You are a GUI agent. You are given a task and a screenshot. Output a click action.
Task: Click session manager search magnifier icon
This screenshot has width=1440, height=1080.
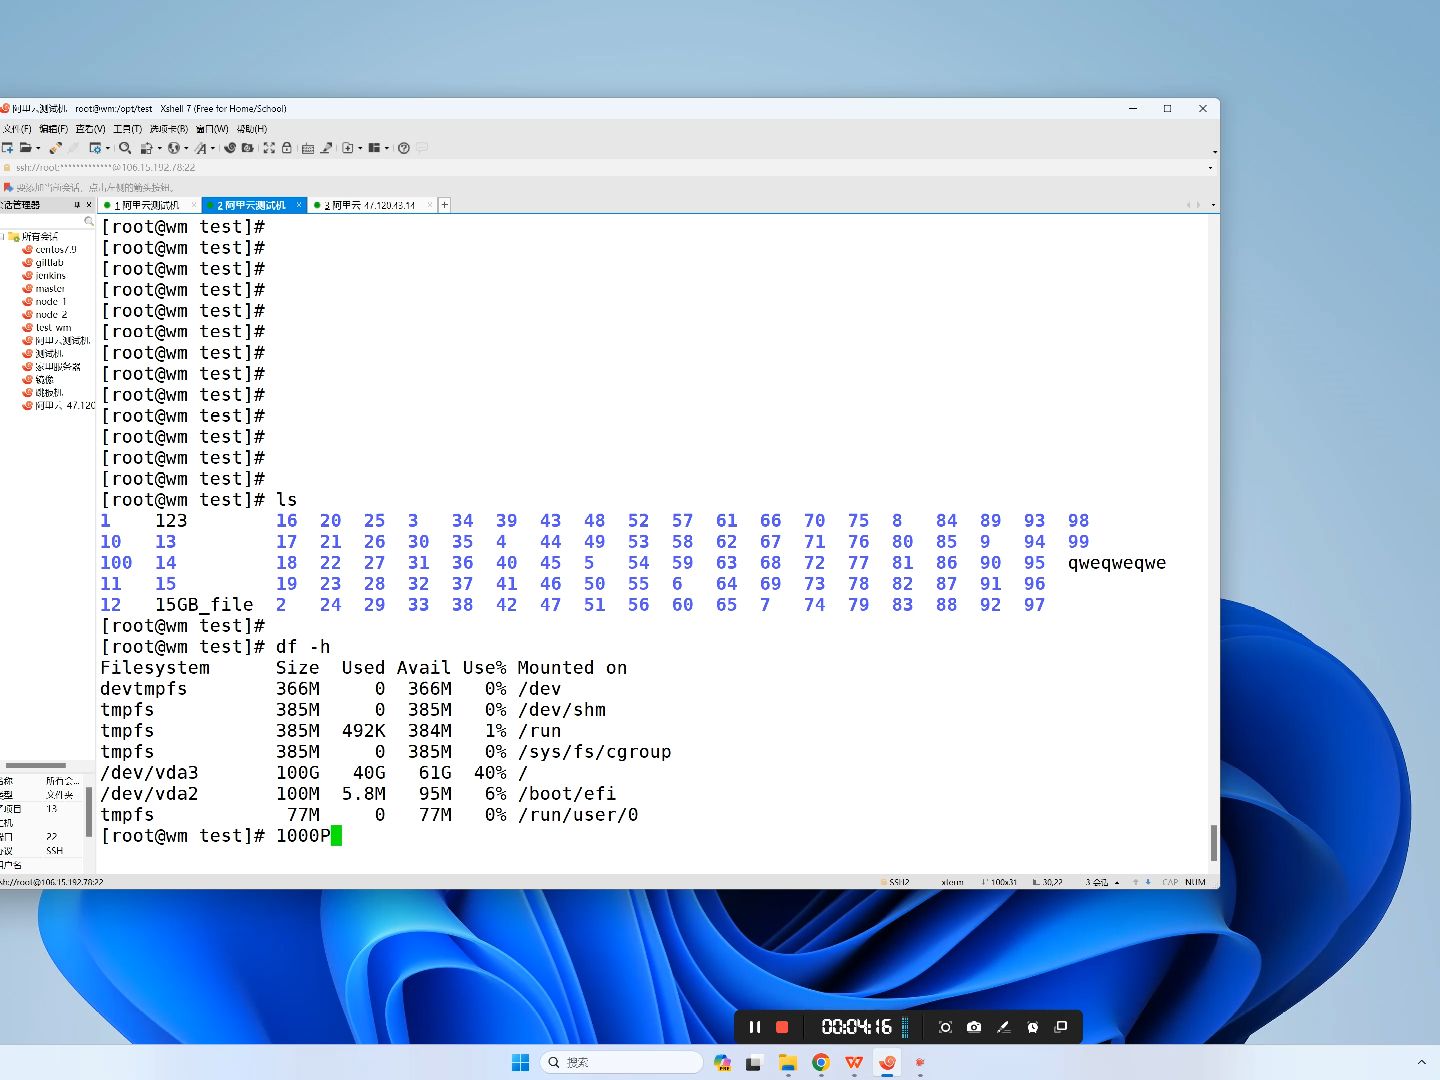coord(88,221)
